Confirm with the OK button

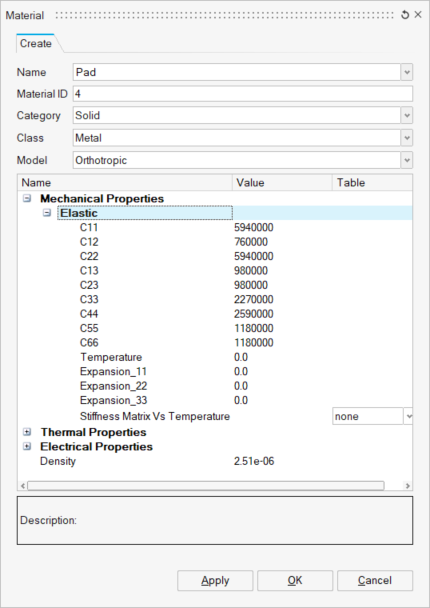(295, 580)
